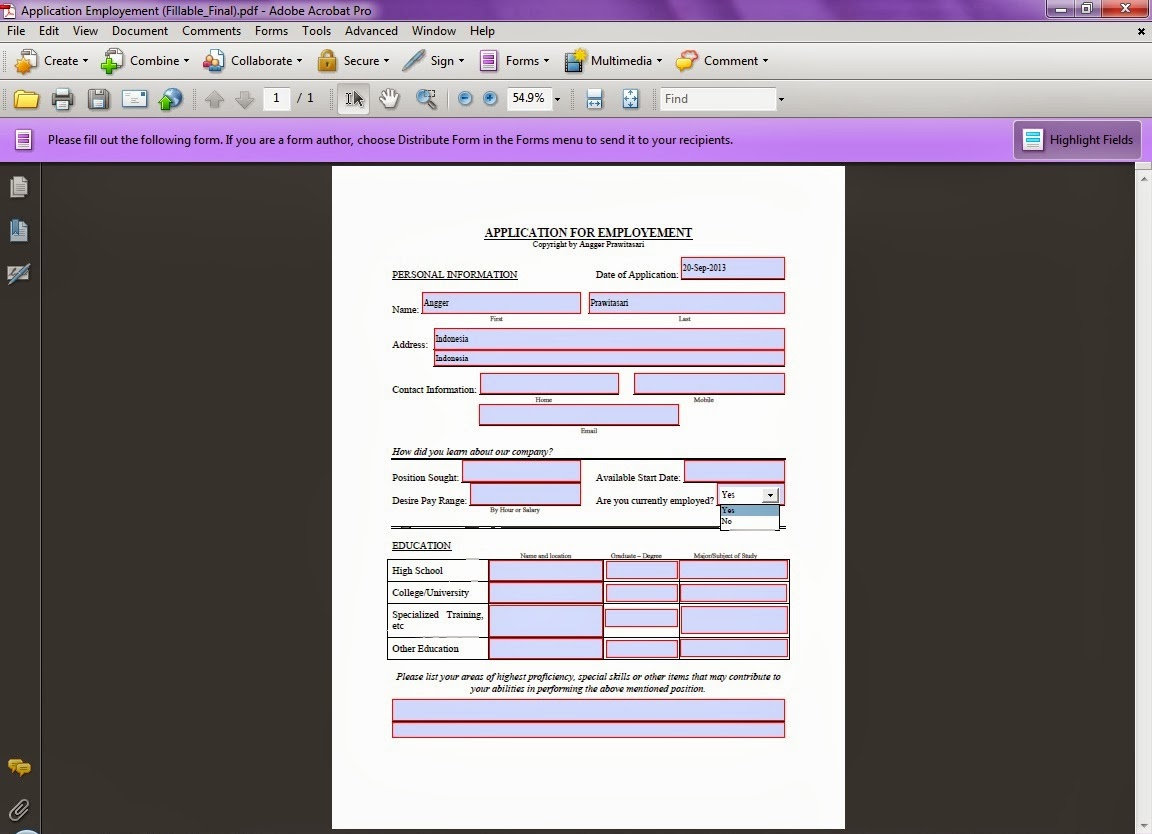Open the Window menu
This screenshot has height=834, width=1152.
click(x=433, y=31)
